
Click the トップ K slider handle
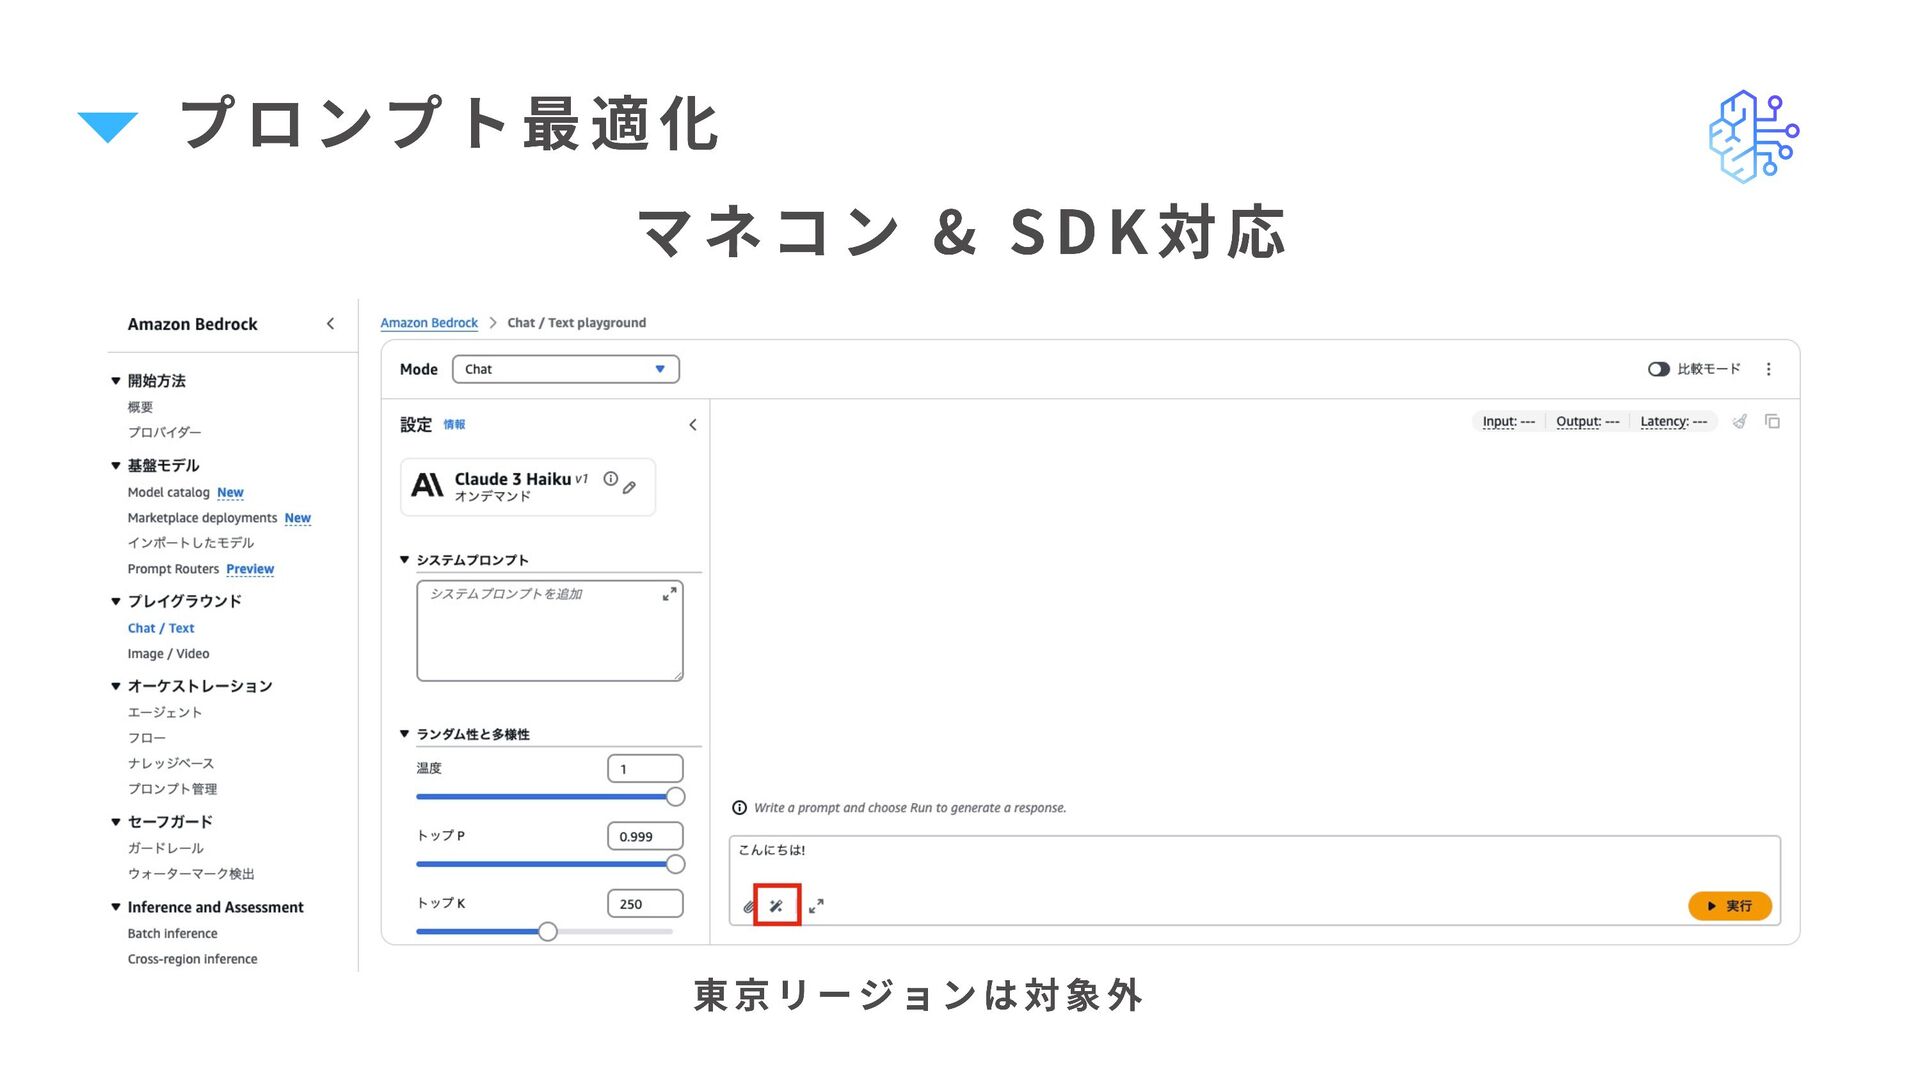pos(547,932)
